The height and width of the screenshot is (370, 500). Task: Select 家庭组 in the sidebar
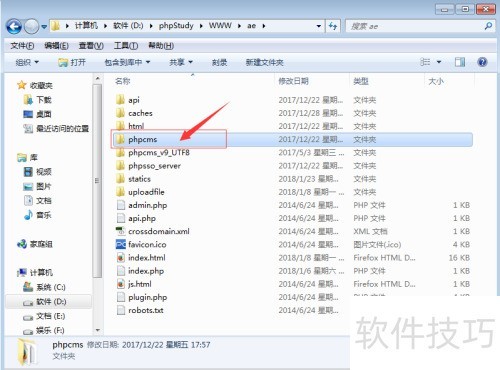coord(35,244)
